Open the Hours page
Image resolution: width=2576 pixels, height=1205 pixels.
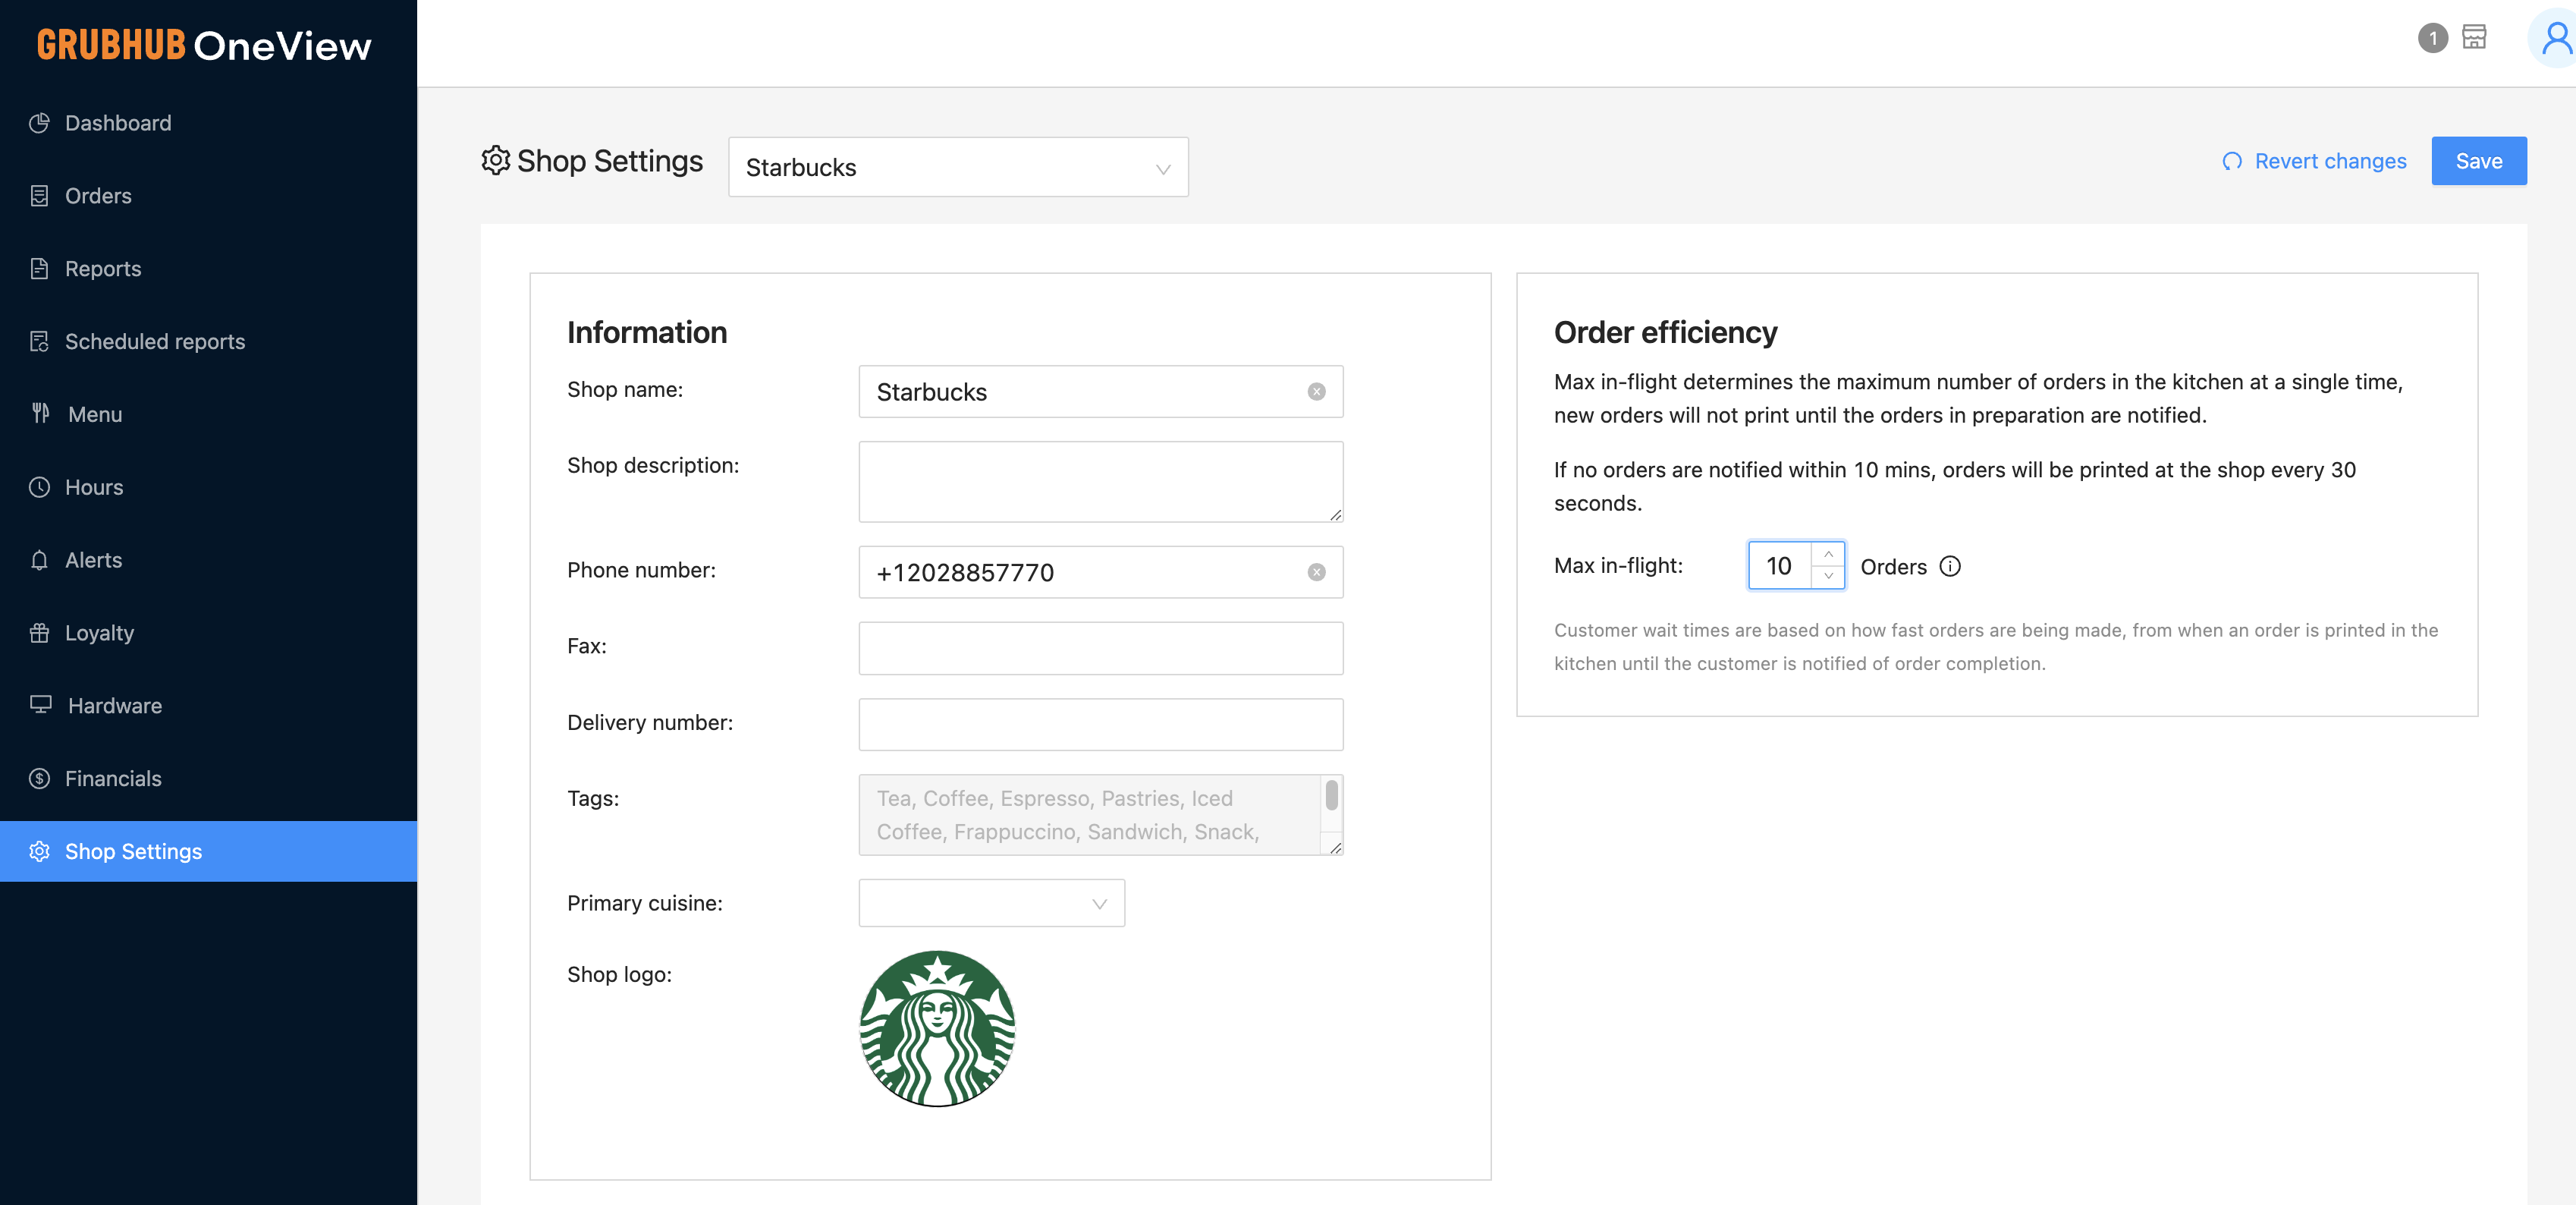208,487
